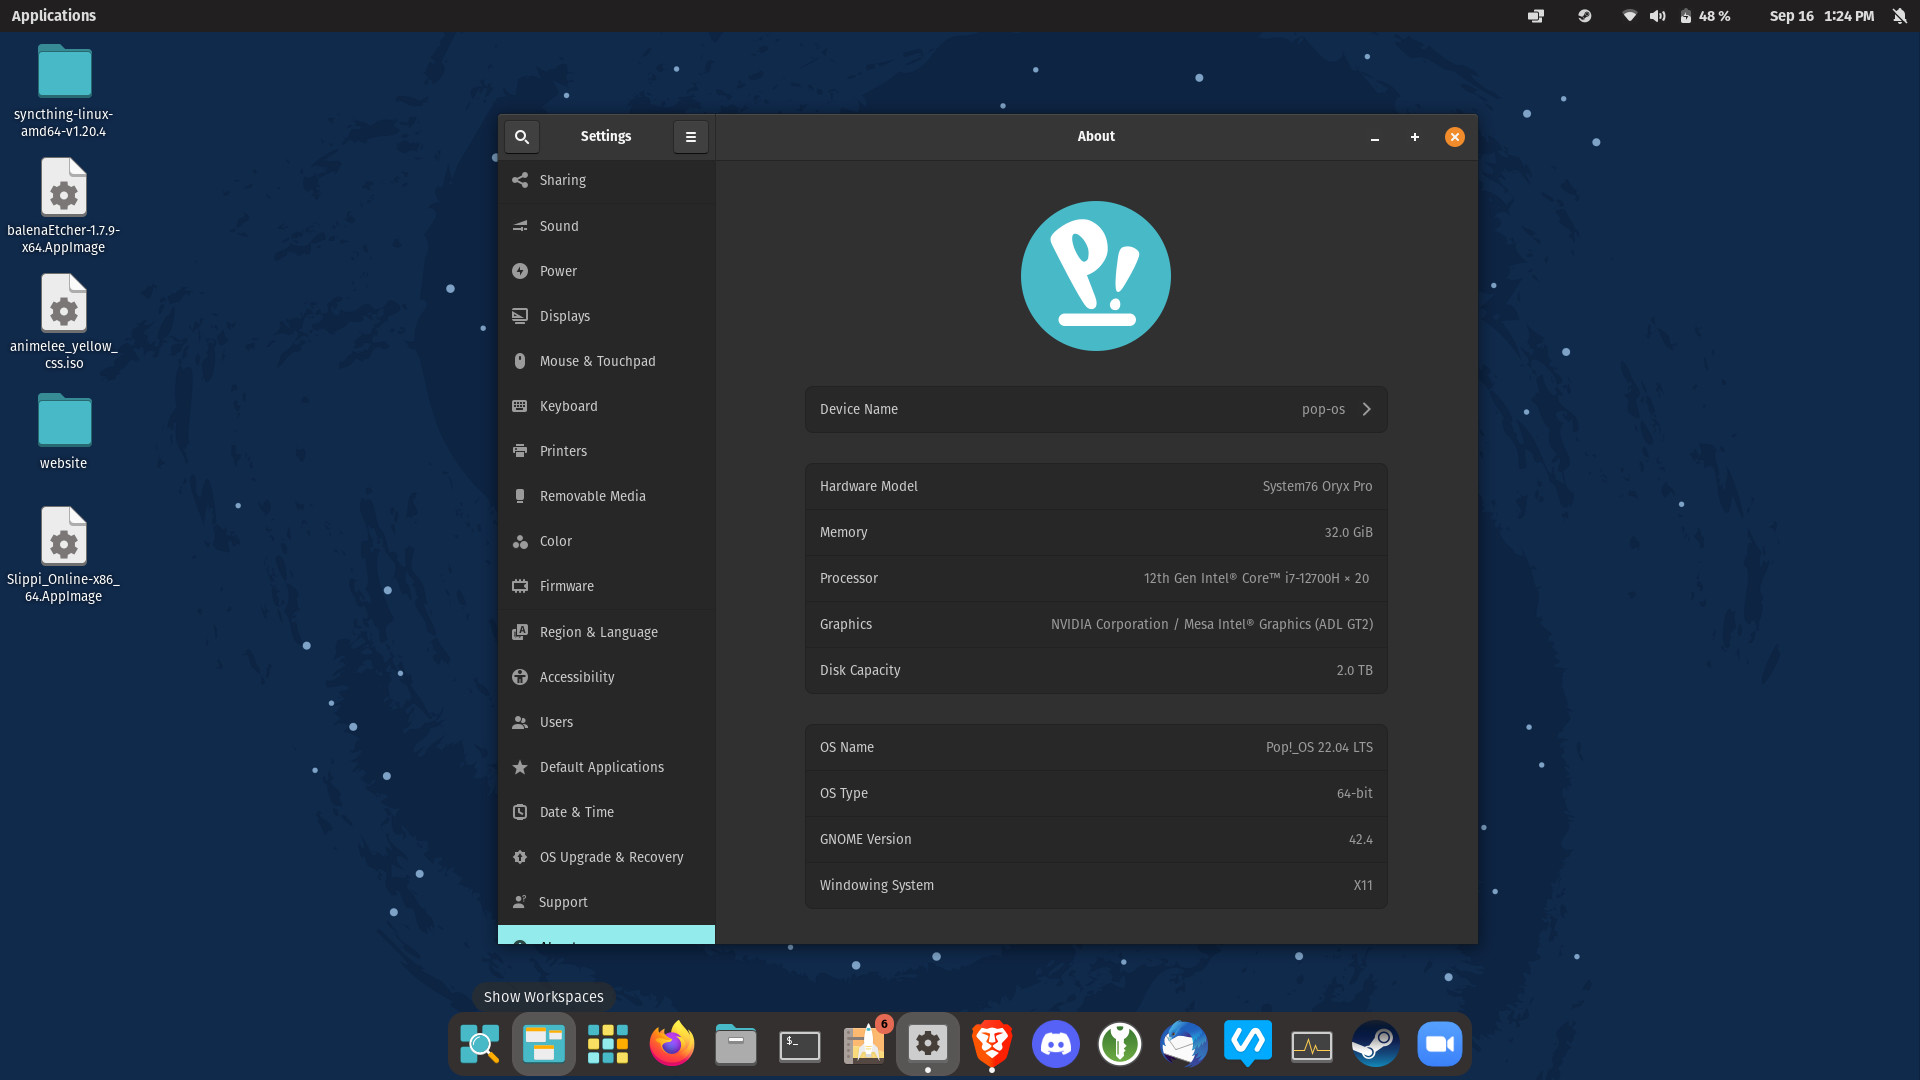
Task: Open the Sharing settings panel
Action: tap(606, 180)
